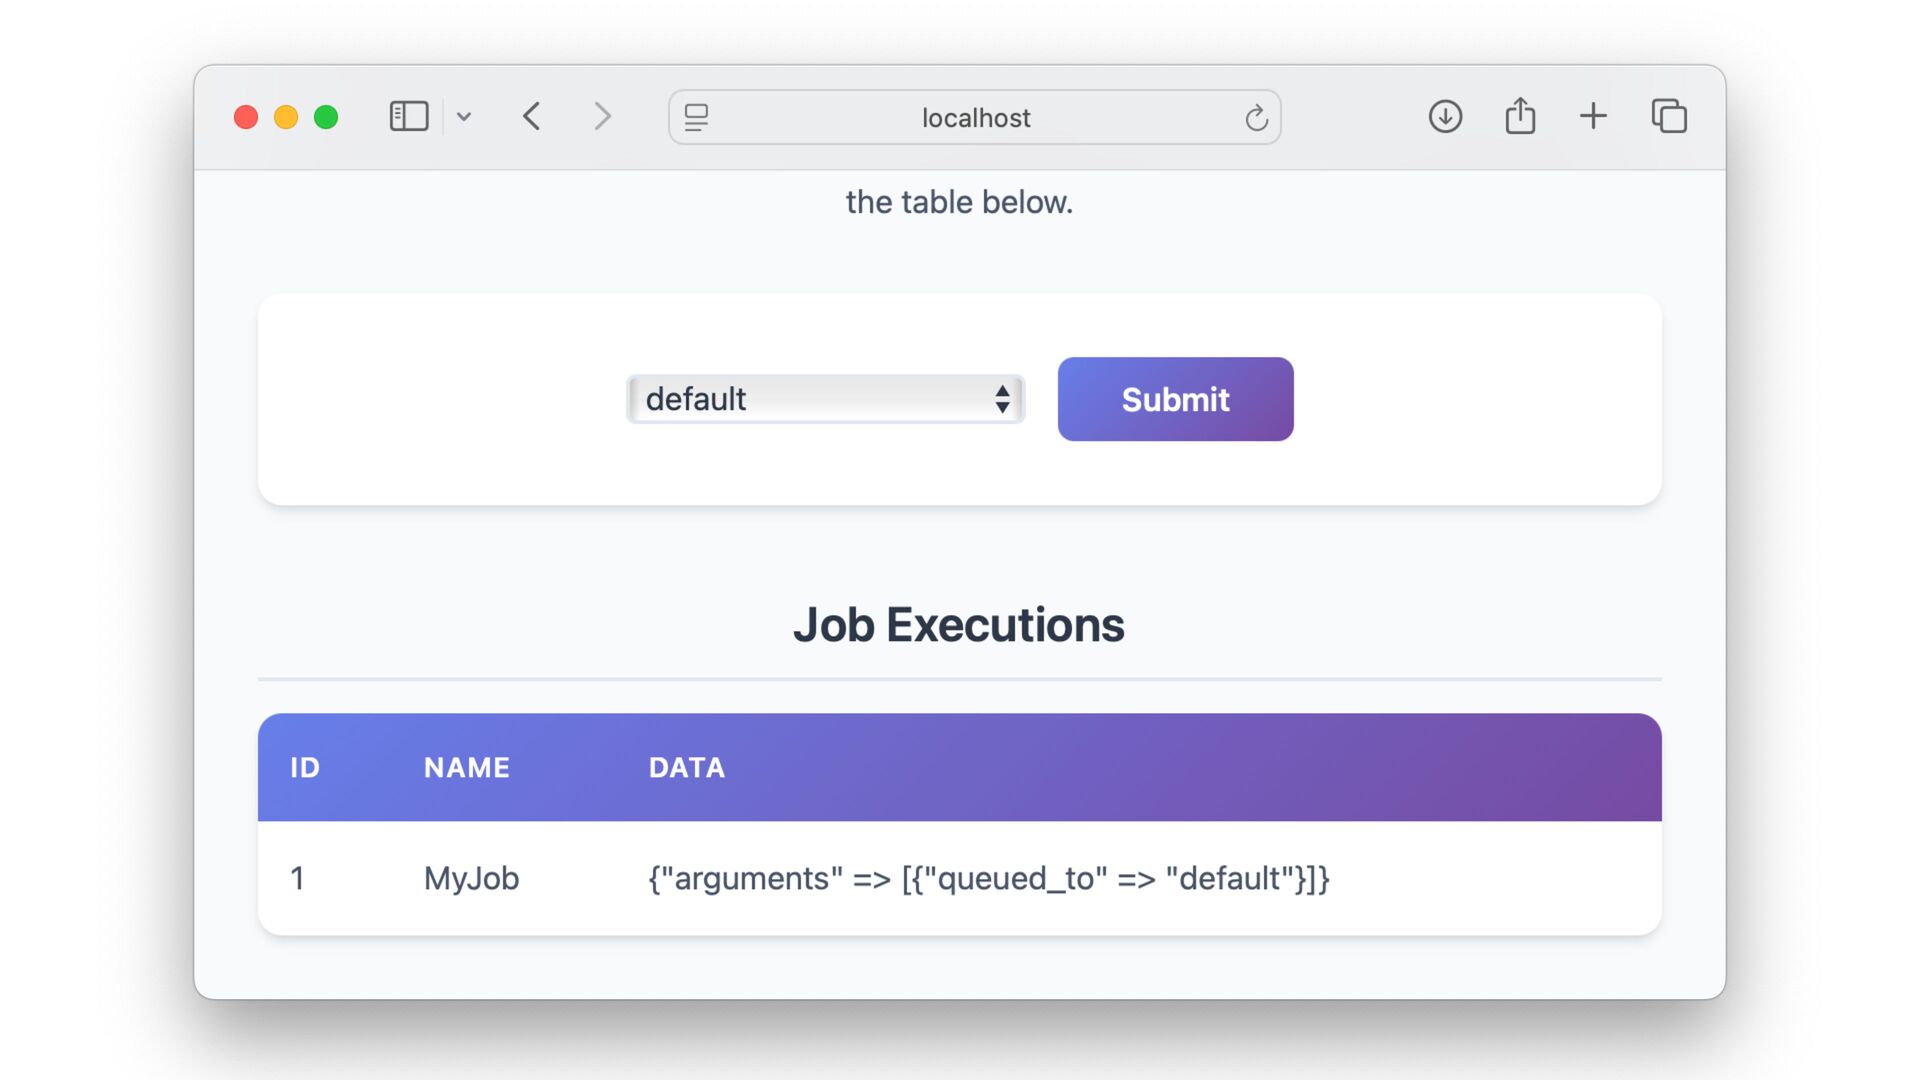Go back with the back arrow

(x=532, y=116)
